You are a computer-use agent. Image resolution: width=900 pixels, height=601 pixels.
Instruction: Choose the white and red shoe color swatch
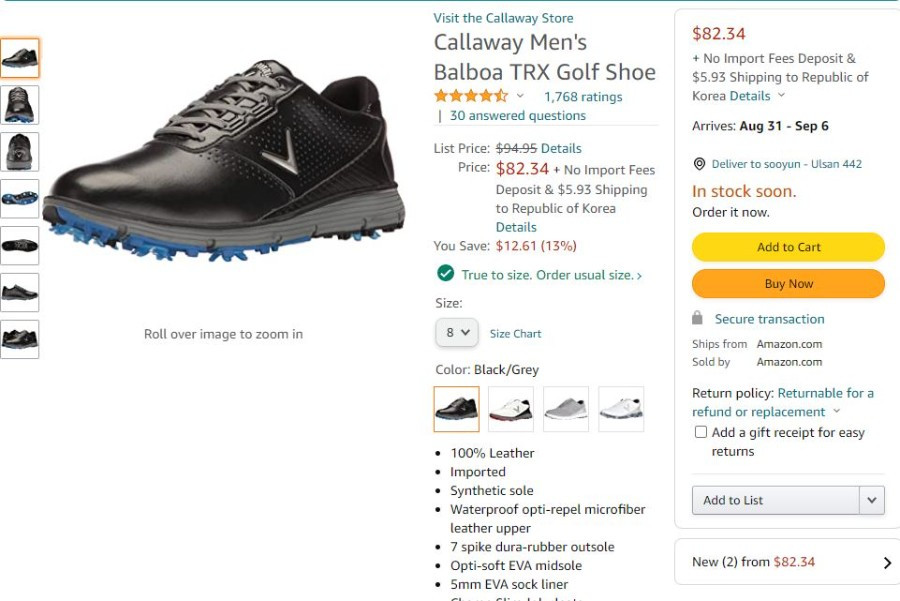coord(511,409)
